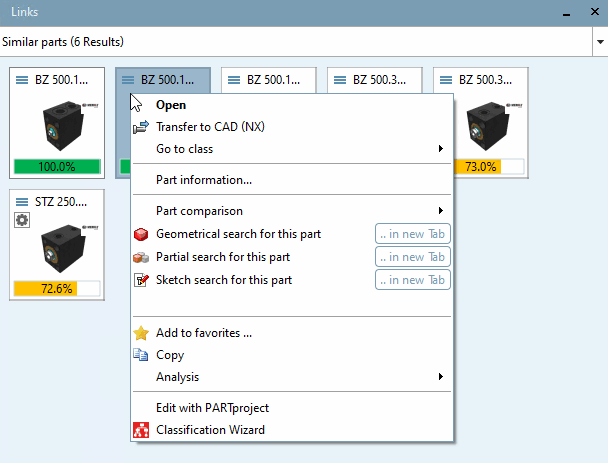
Task: Open Geometrical search in new Tab
Action: point(413,234)
